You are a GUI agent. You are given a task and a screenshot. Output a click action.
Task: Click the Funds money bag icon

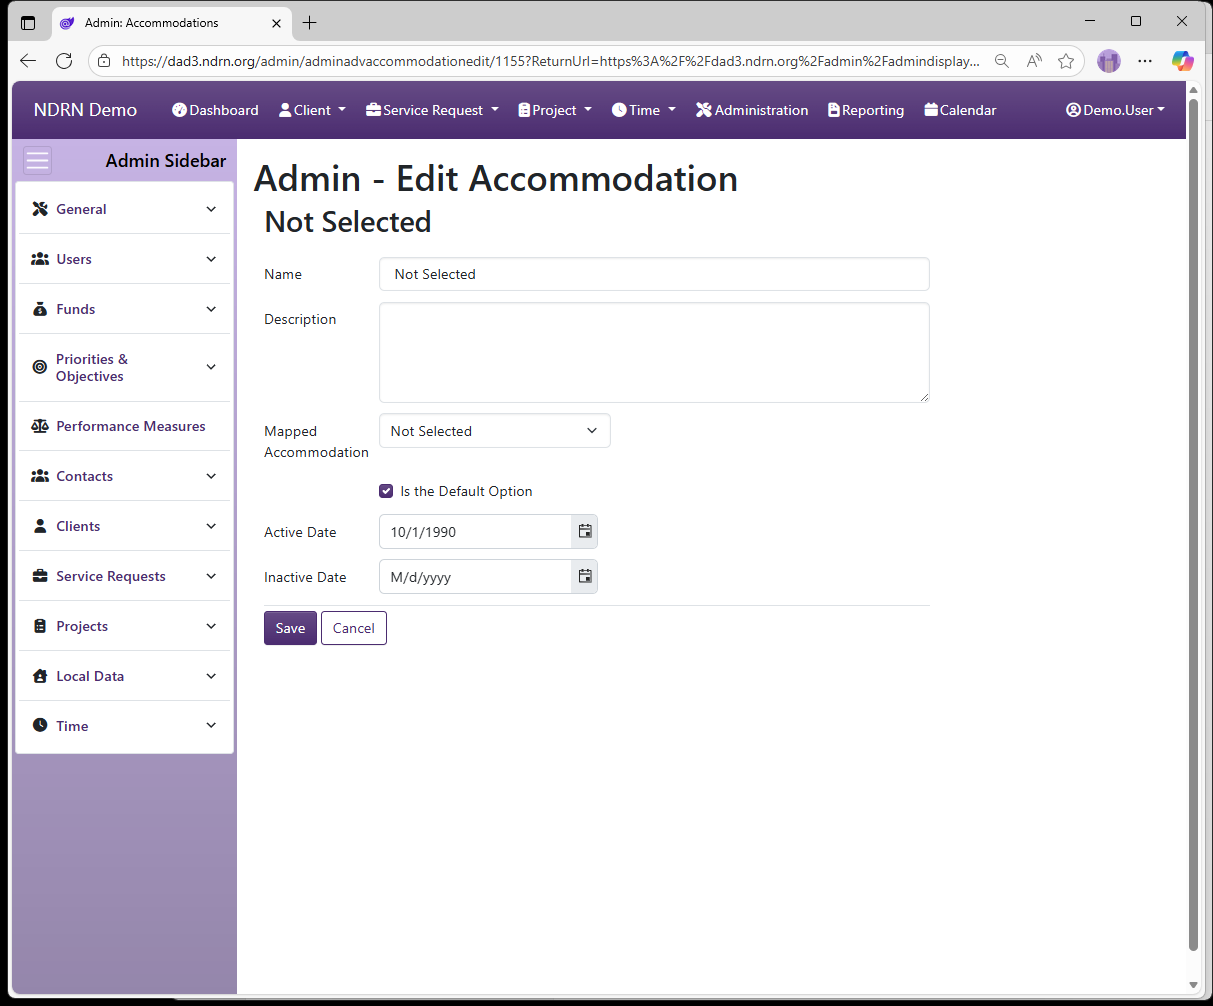click(40, 309)
